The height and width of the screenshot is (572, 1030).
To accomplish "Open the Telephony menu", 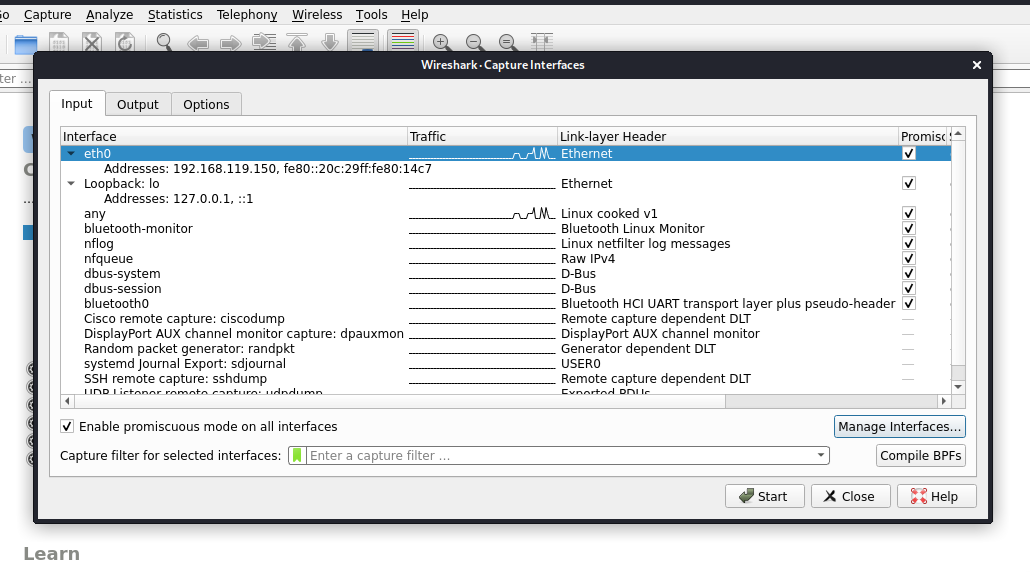I will click(247, 14).
